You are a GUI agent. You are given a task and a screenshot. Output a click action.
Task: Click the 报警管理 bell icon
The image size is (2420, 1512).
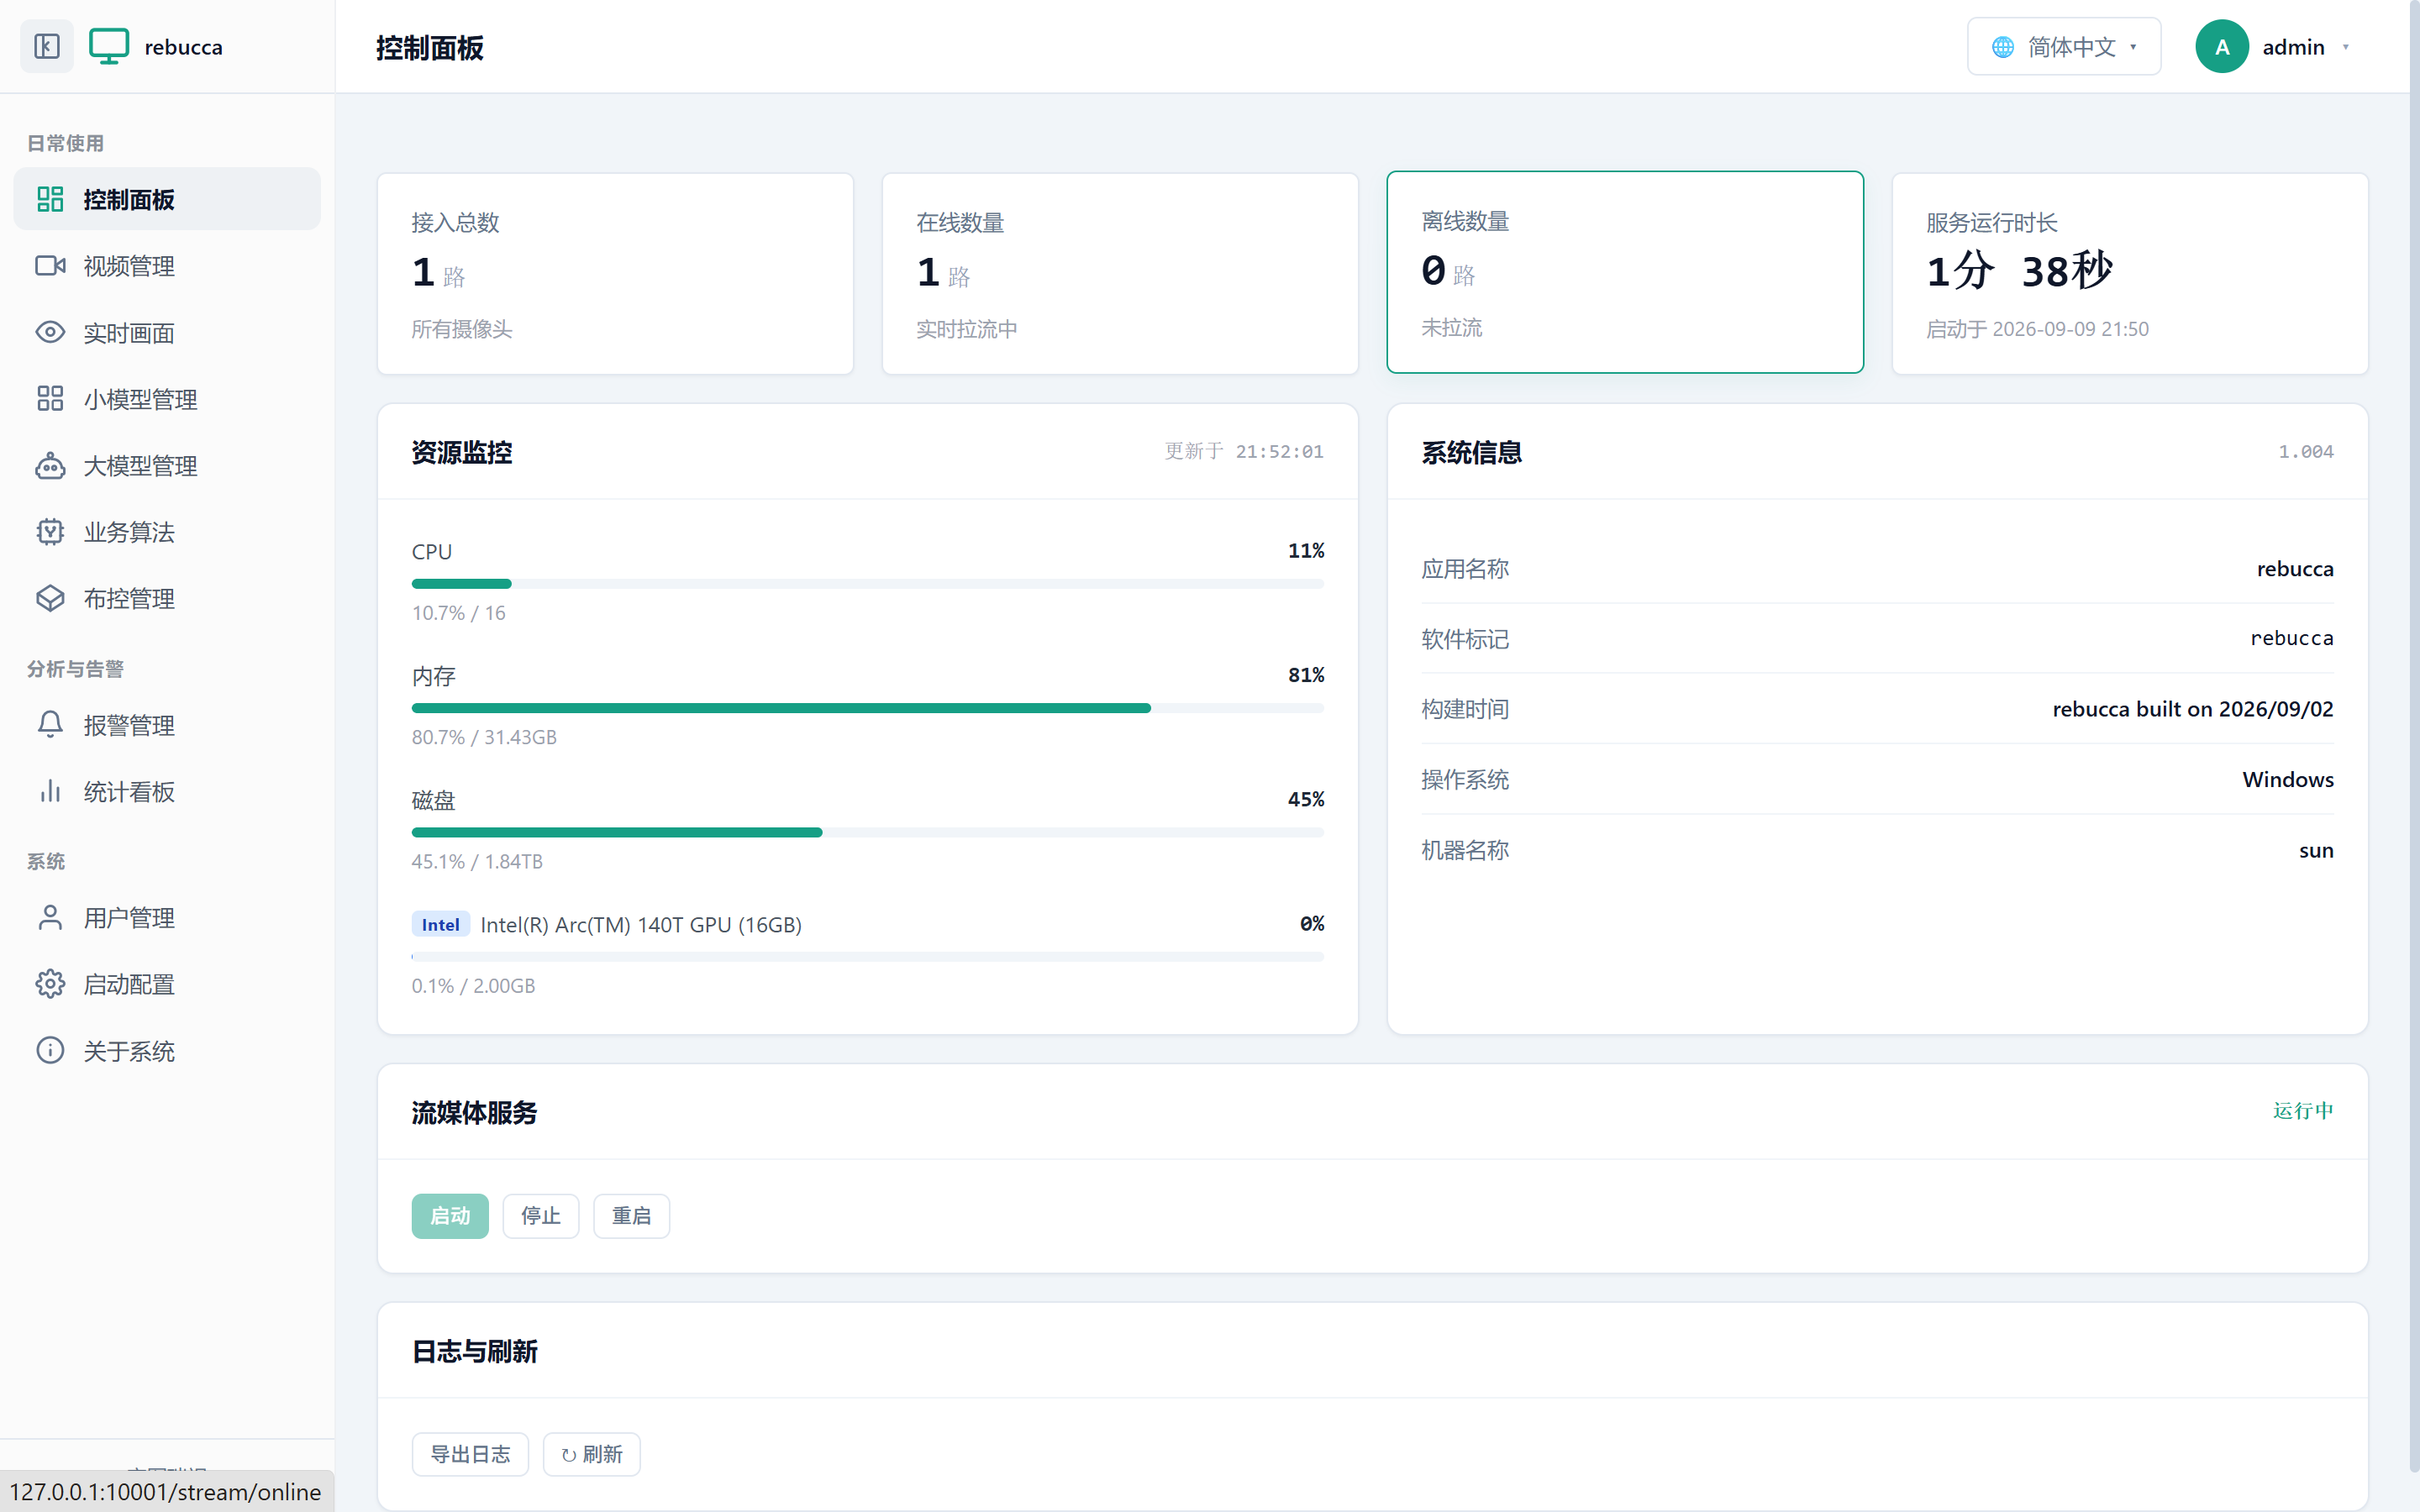coord(50,724)
